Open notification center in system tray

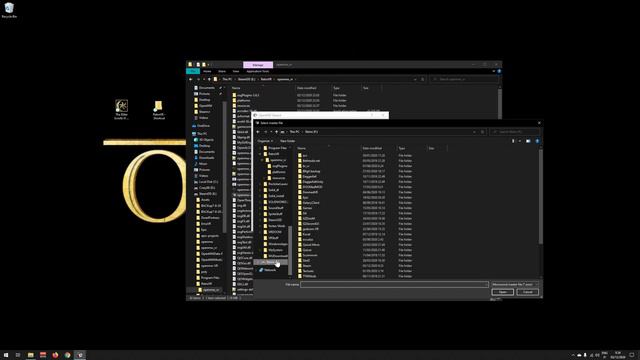[x=631, y=355]
